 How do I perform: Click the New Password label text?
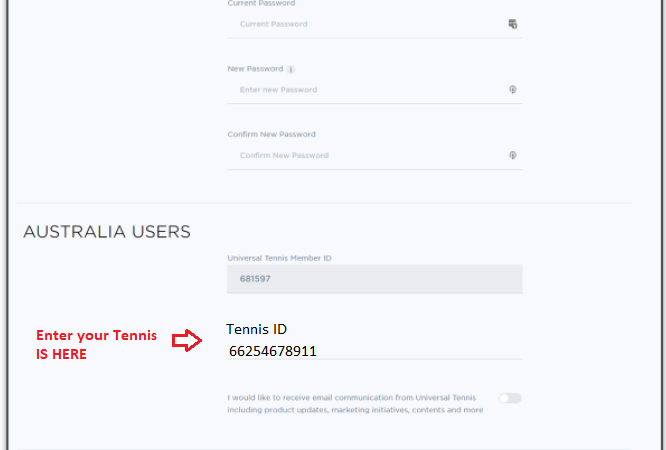(255, 69)
